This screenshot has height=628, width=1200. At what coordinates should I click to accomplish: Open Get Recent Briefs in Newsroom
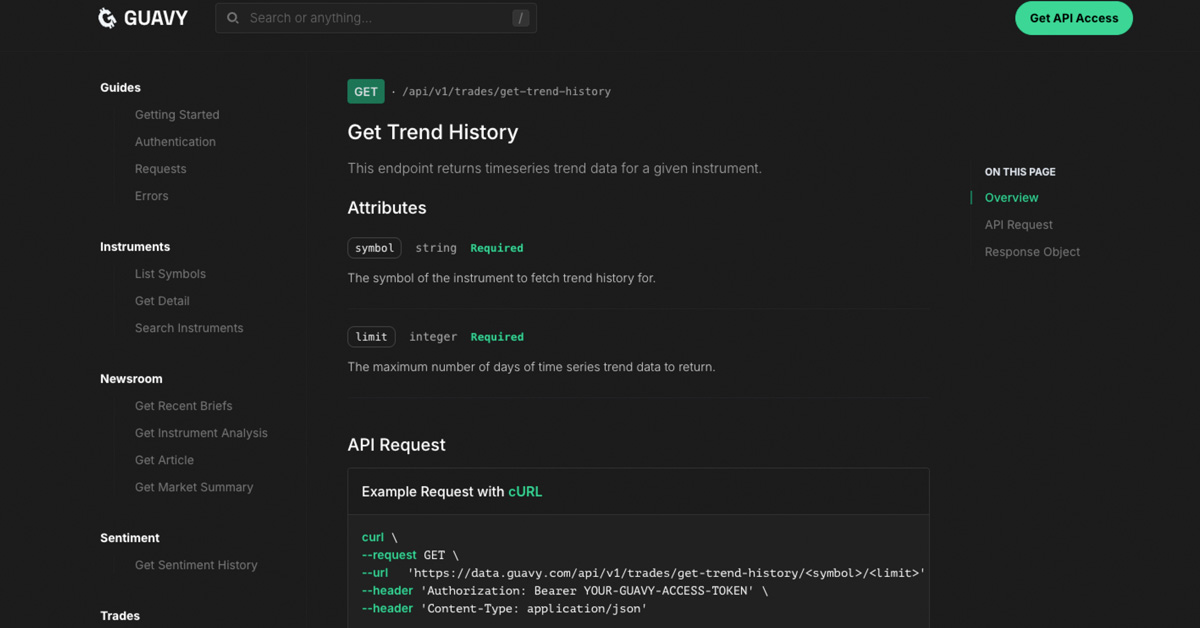click(183, 406)
